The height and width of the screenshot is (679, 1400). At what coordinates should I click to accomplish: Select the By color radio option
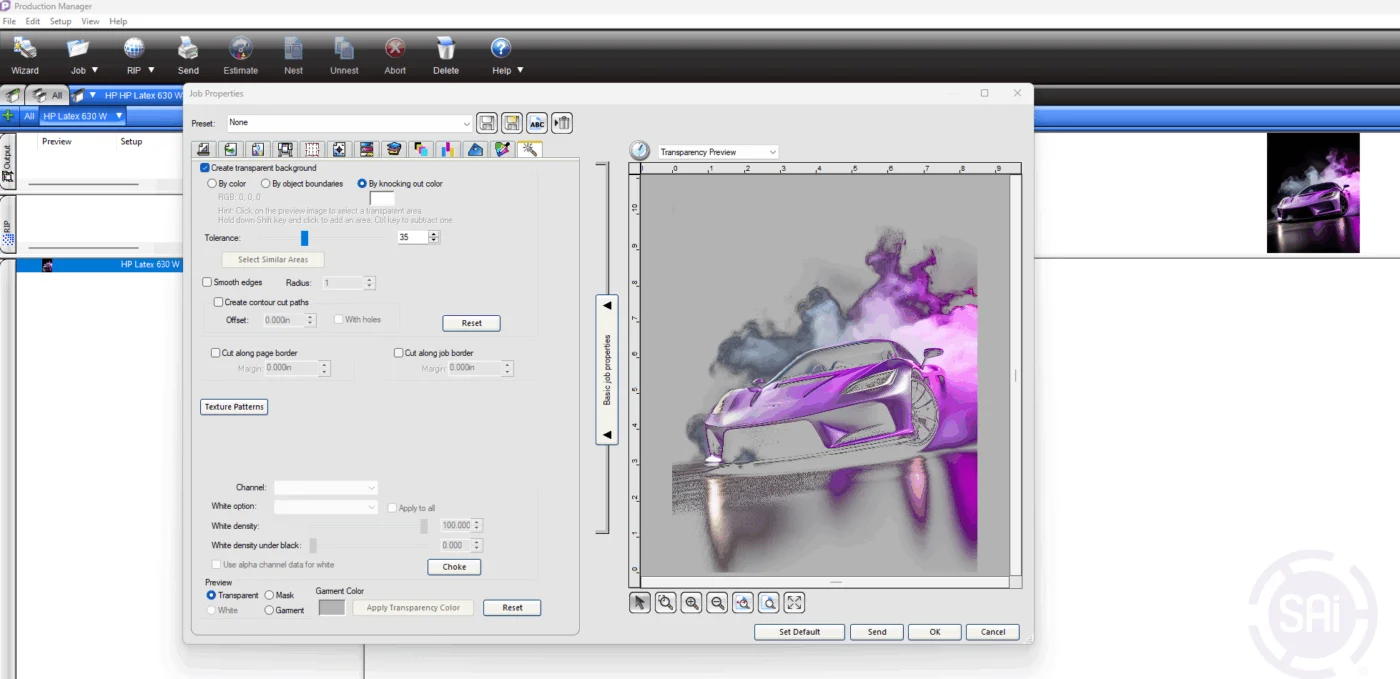coord(212,184)
